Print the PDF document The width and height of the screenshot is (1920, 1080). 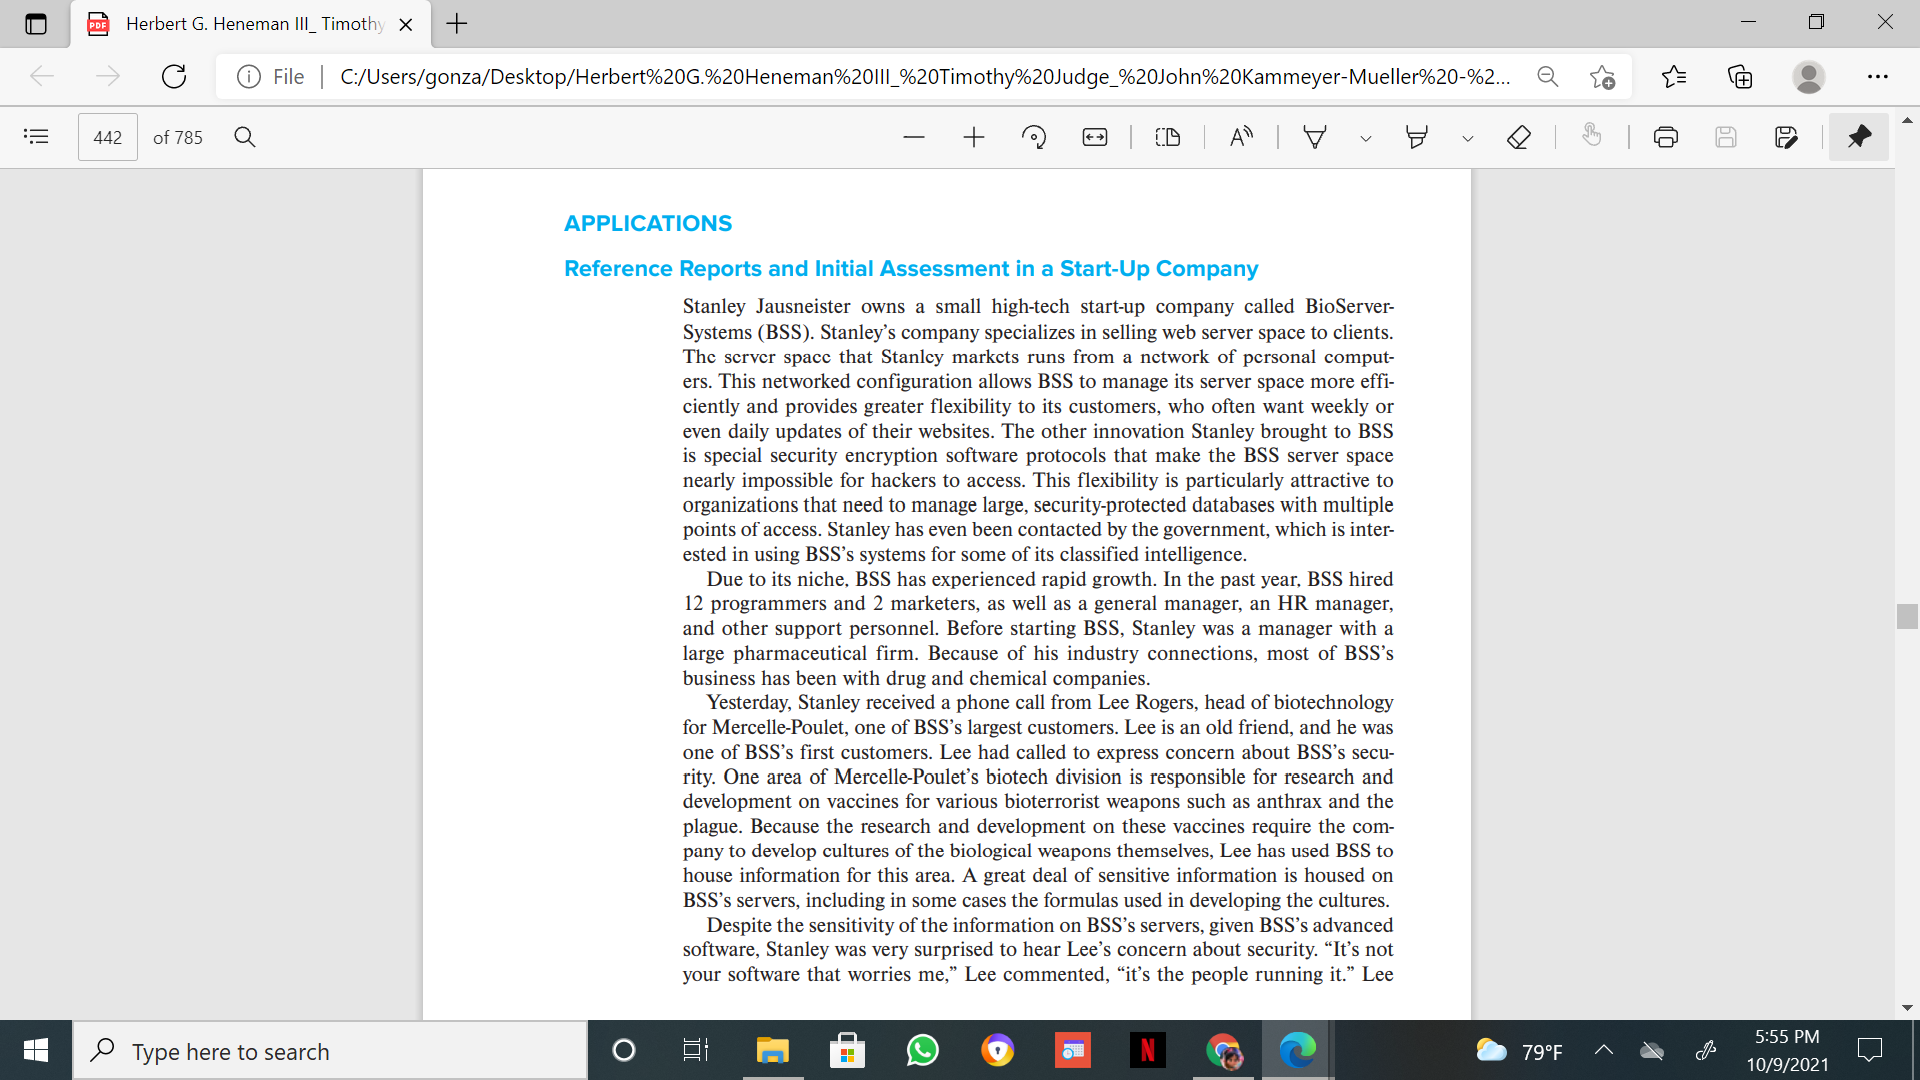1665,137
